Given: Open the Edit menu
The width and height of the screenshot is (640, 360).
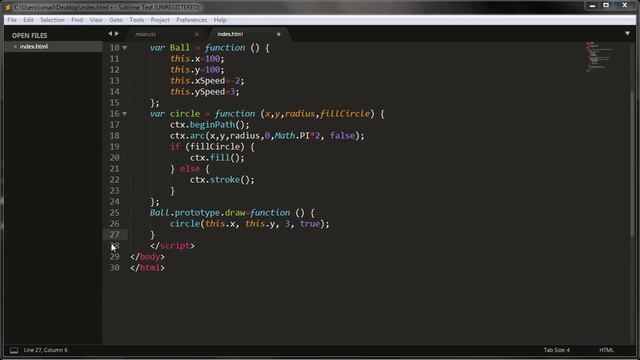Looking at the screenshot, I should [28, 20].
